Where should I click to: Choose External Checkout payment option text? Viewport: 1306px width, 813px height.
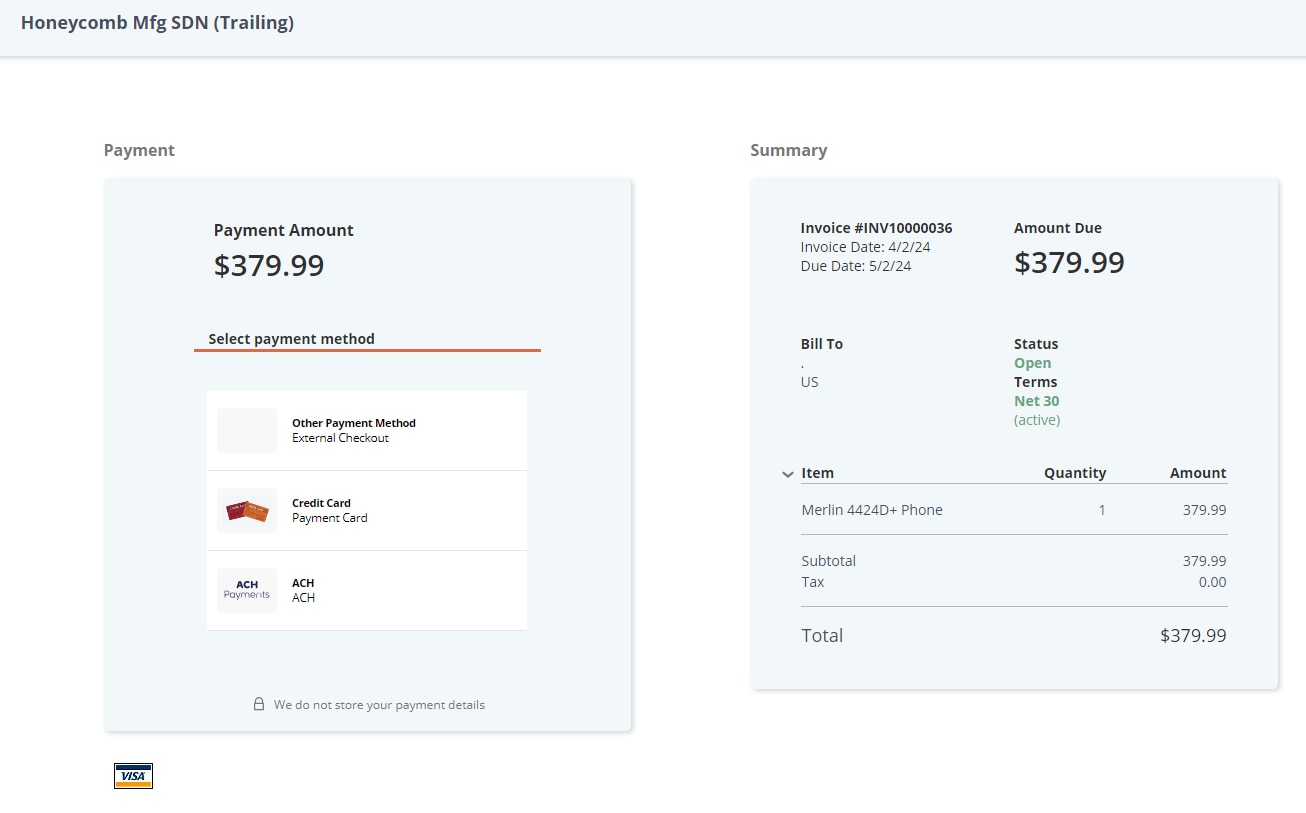click(340, 438)
